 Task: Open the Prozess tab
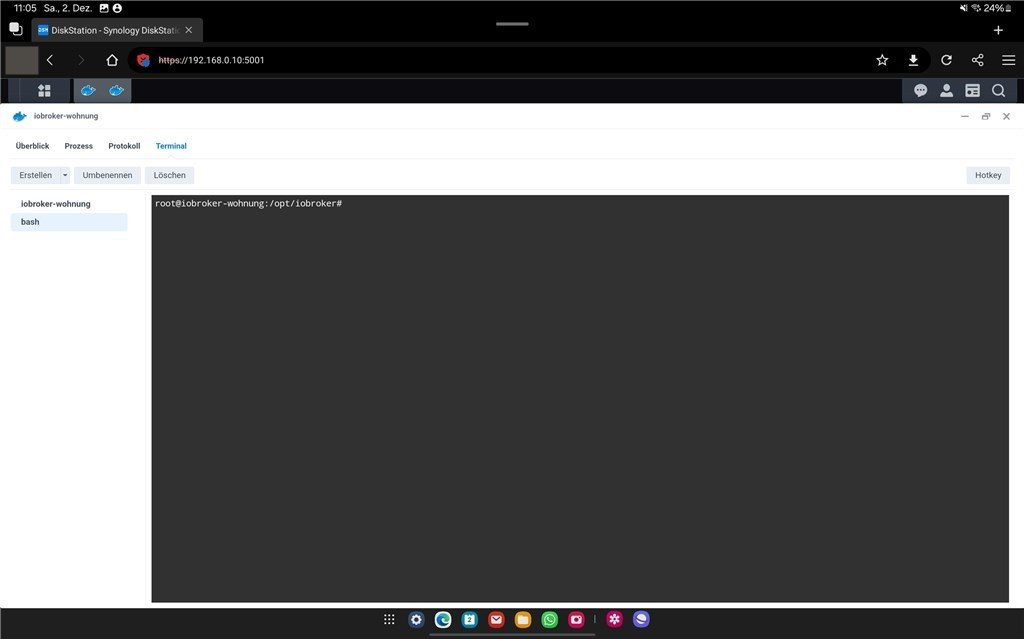[79, 146]
